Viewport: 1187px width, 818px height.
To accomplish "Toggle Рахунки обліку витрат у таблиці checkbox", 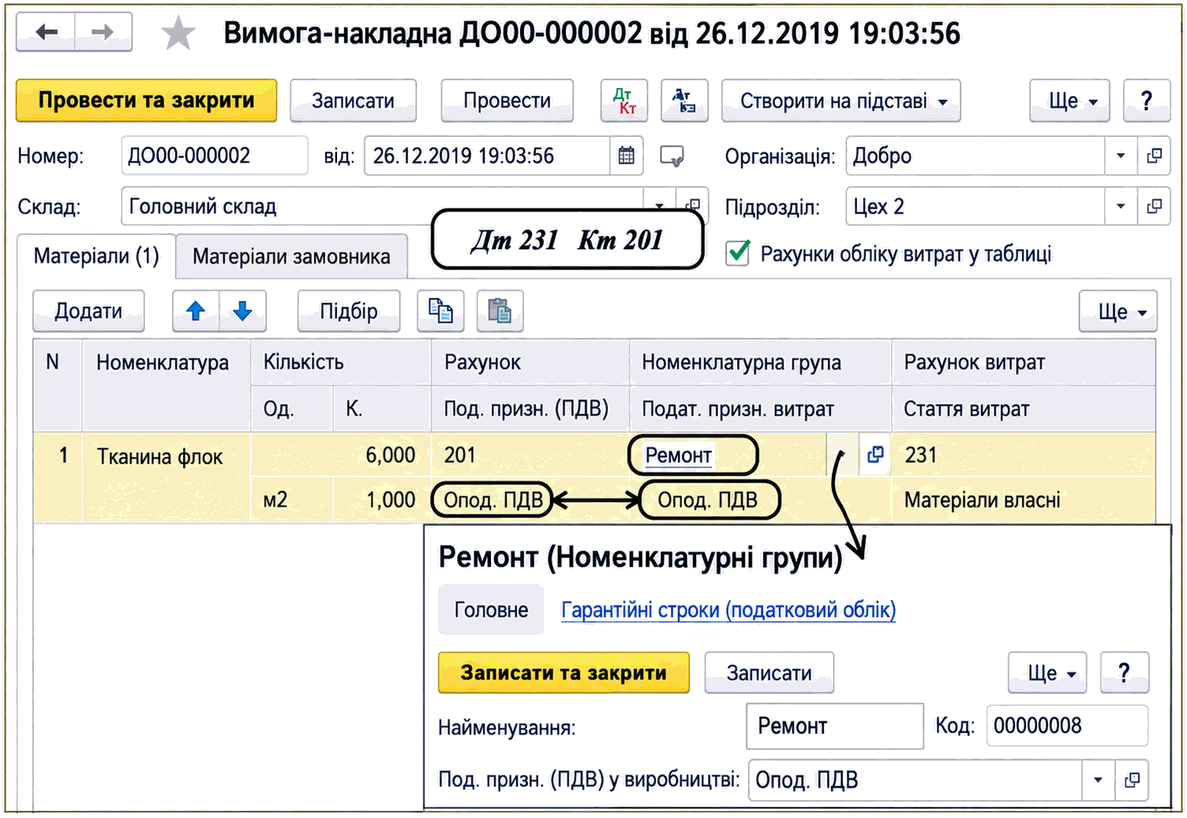I will point(737,253).
